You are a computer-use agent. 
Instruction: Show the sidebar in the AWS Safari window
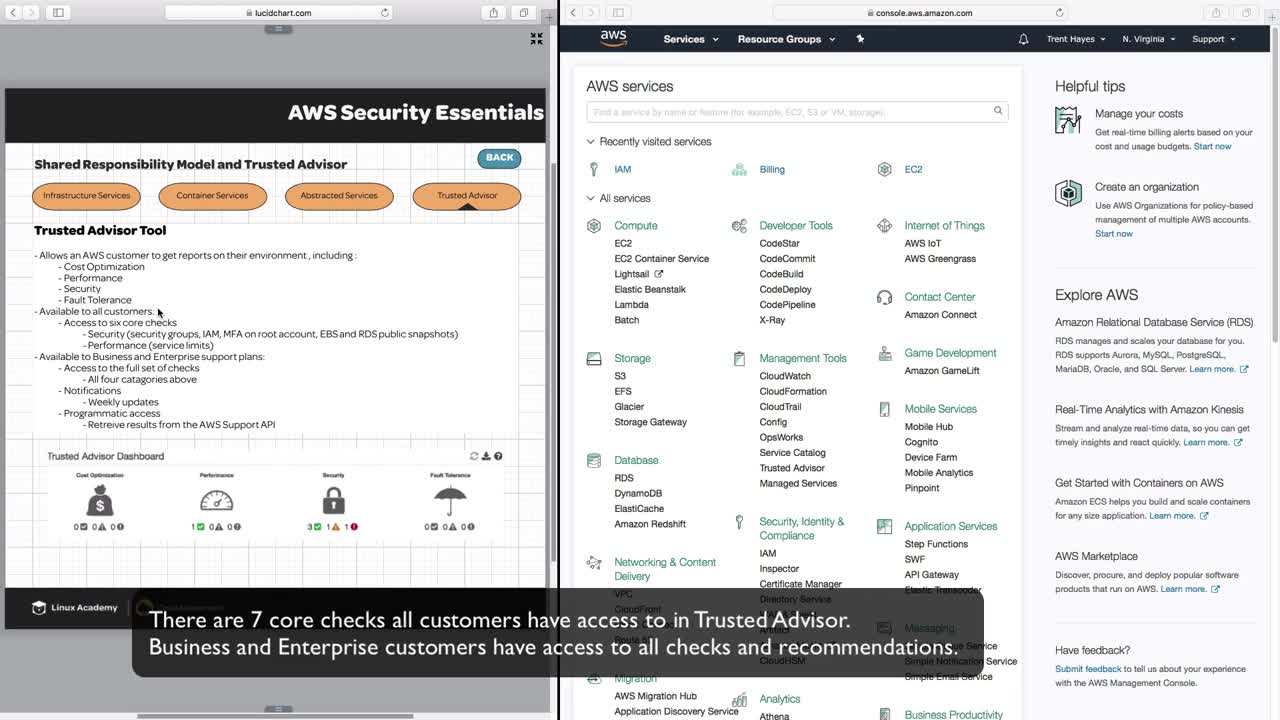click(x=618, y=13)
